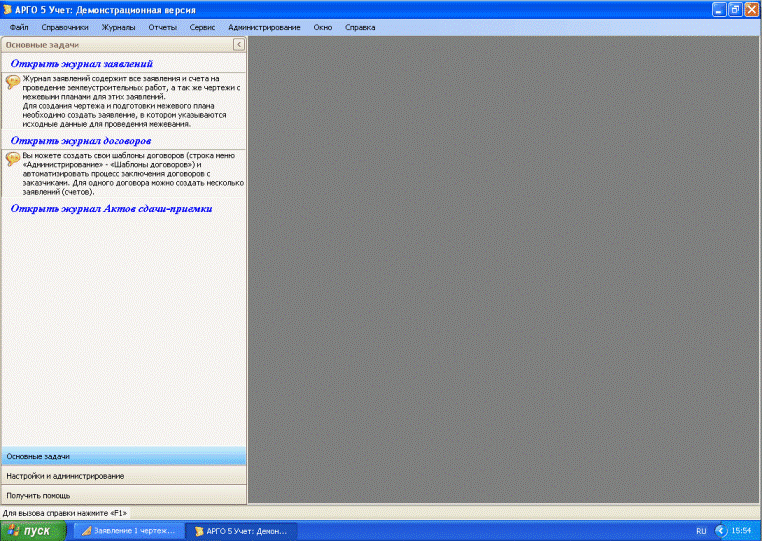Open the Журналы menu
Screen dimensions: 762x541
(118, 27)
